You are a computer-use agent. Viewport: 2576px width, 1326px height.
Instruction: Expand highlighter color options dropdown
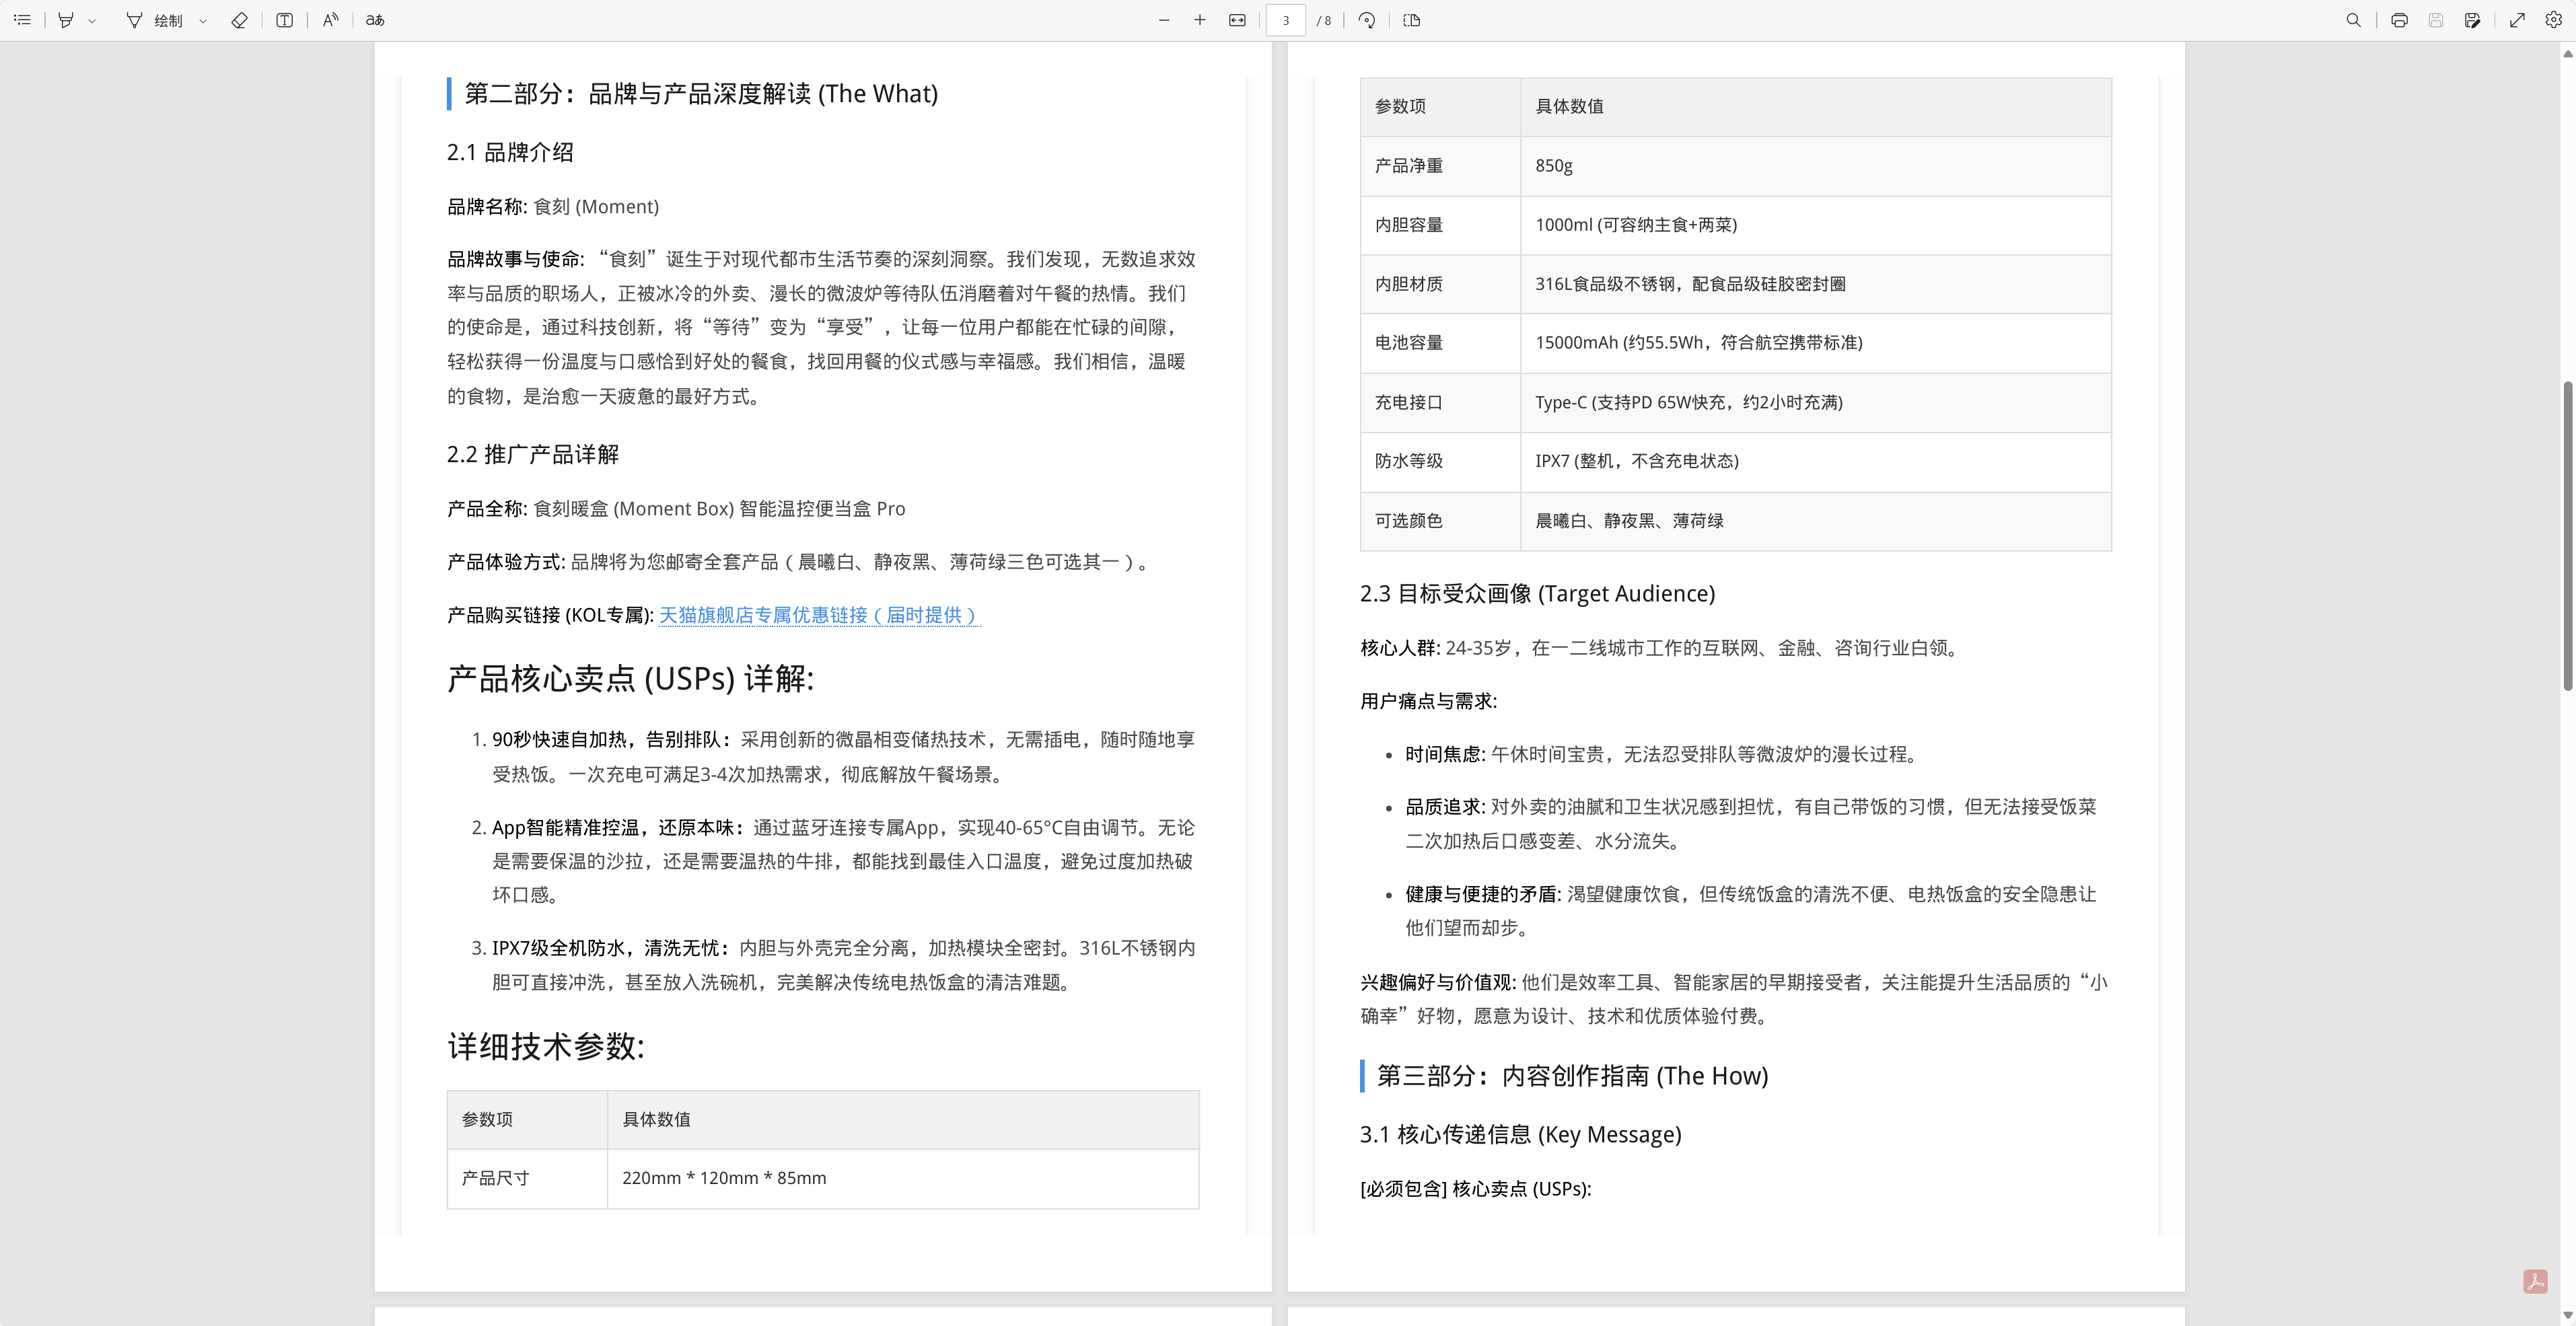[92, 21]
